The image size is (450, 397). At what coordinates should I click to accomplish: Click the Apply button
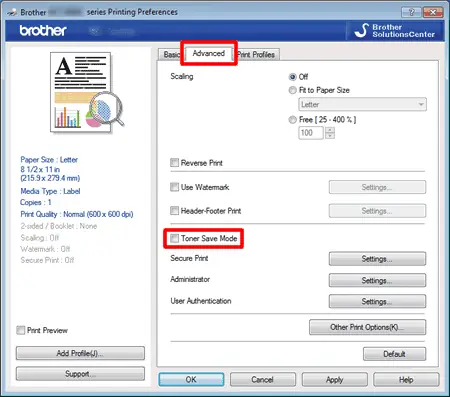pyautogui.click(x=334, y=380)
